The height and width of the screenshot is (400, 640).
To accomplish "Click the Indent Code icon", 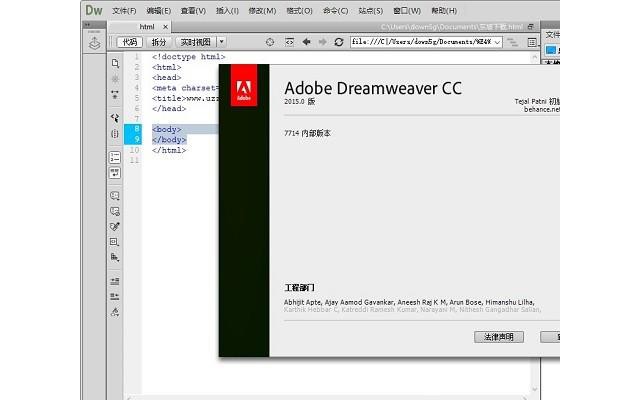I will (115, 281).
